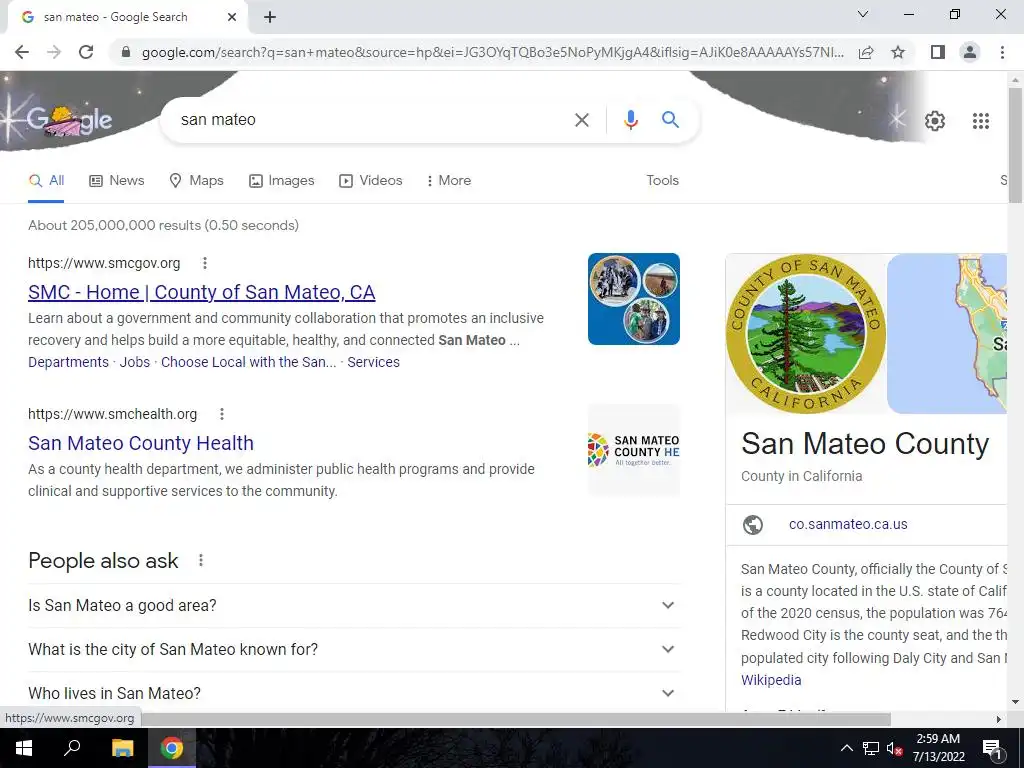The image size is (1024, 768).
Task: Open the search Tools button
Action: [662, 181]
